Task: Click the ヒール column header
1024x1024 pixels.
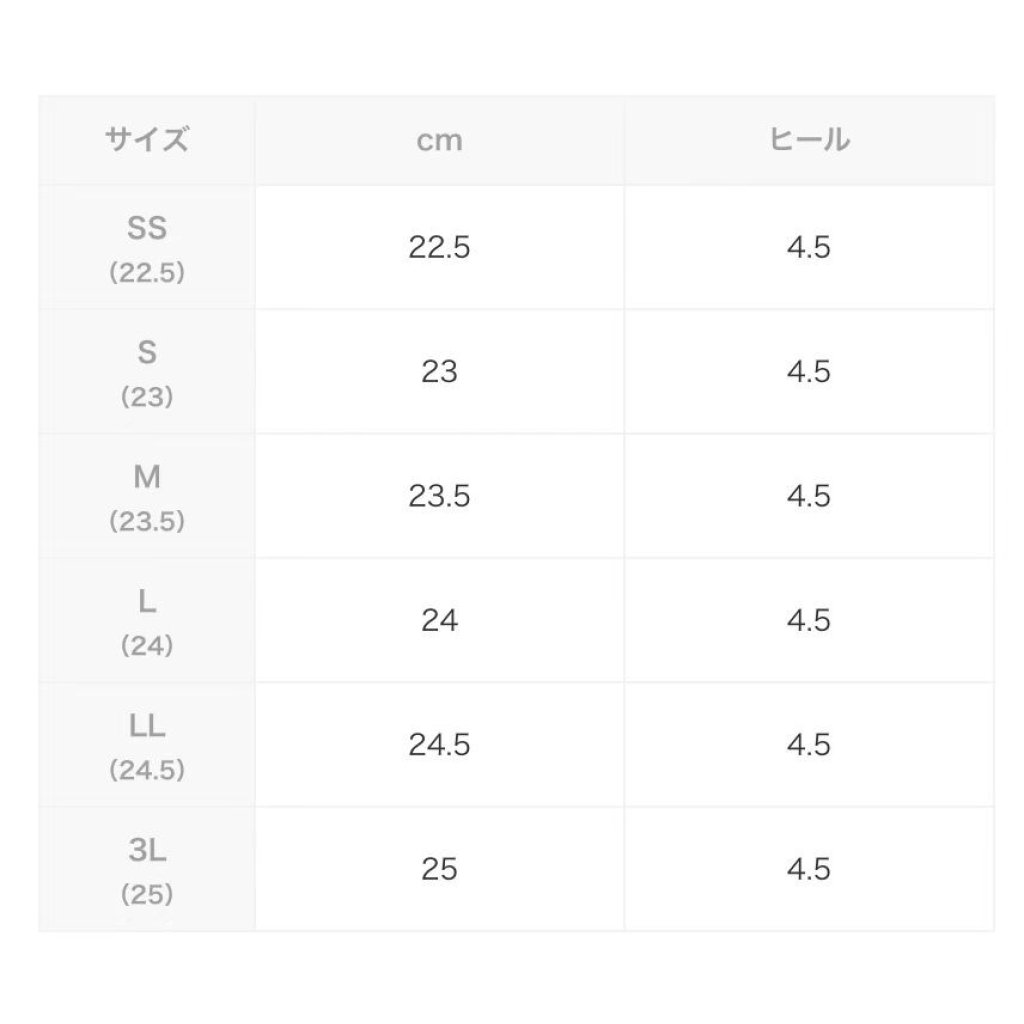Action: [x=808, y=140]
